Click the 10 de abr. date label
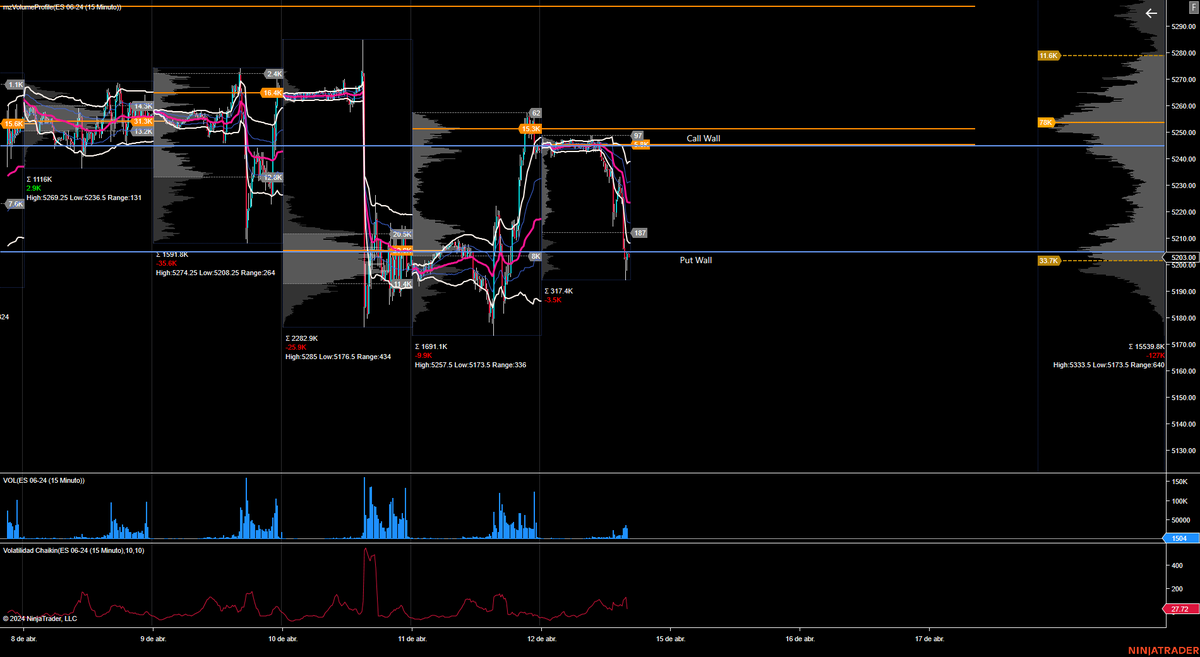Image resolution: width=1200 pixels, height=657 pixels. tap(284, 638)
